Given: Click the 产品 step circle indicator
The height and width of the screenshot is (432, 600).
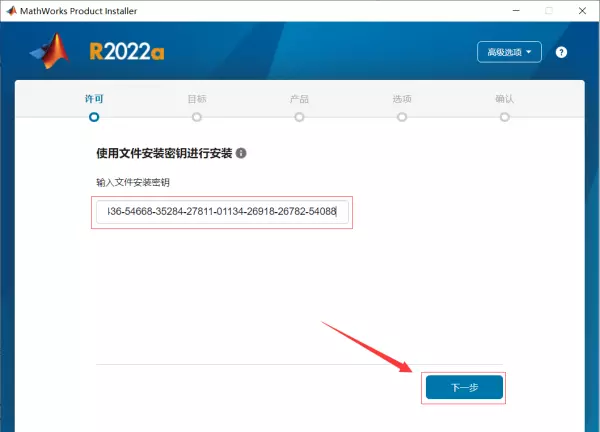Looking at the screenshot, I should coord(299,117).
